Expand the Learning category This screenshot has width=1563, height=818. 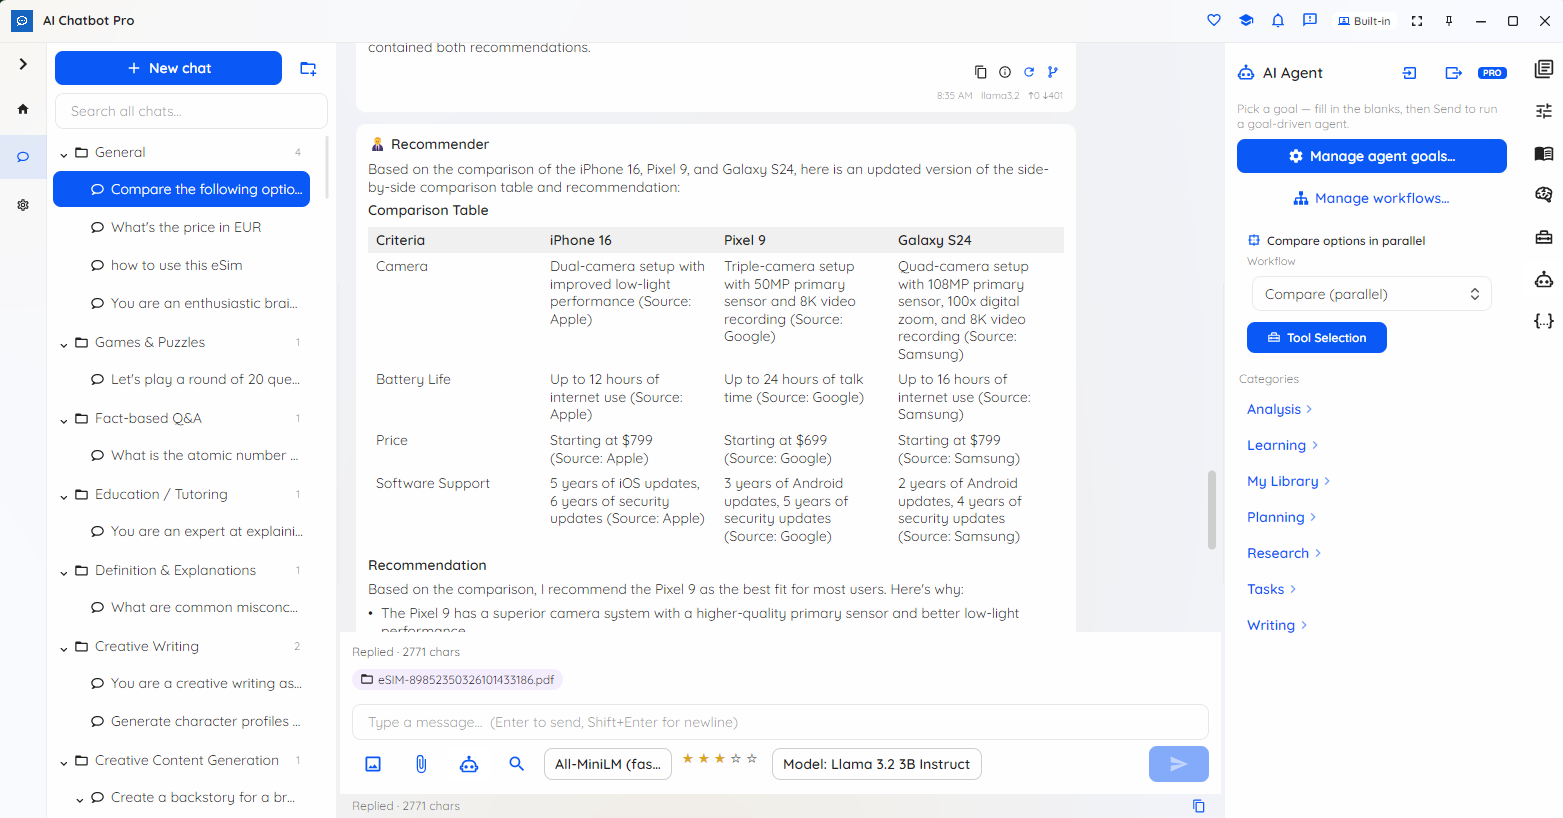click(1282, 445)
